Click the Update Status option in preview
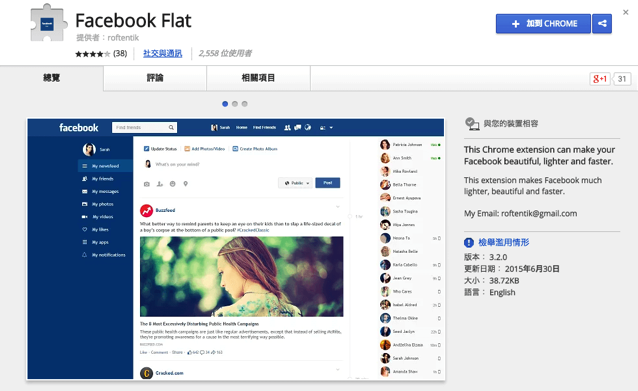The height and width of the screenshot is (391, 638). (x=160, y=149)
